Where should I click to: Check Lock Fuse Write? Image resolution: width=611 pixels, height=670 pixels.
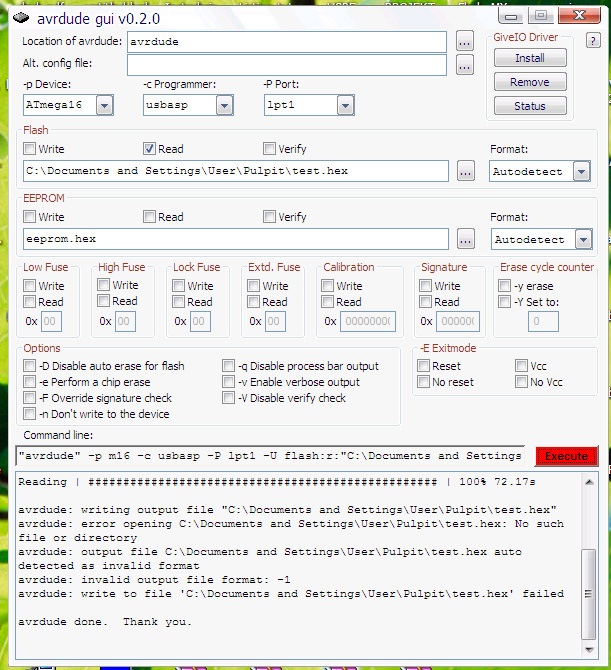click(x=178, y=285)
